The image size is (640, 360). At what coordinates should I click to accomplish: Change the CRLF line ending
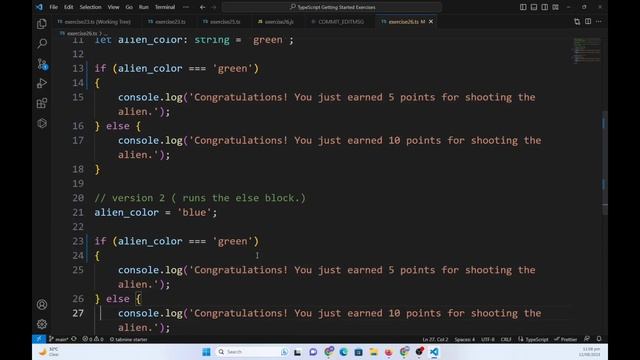click(x=506, y=339)
